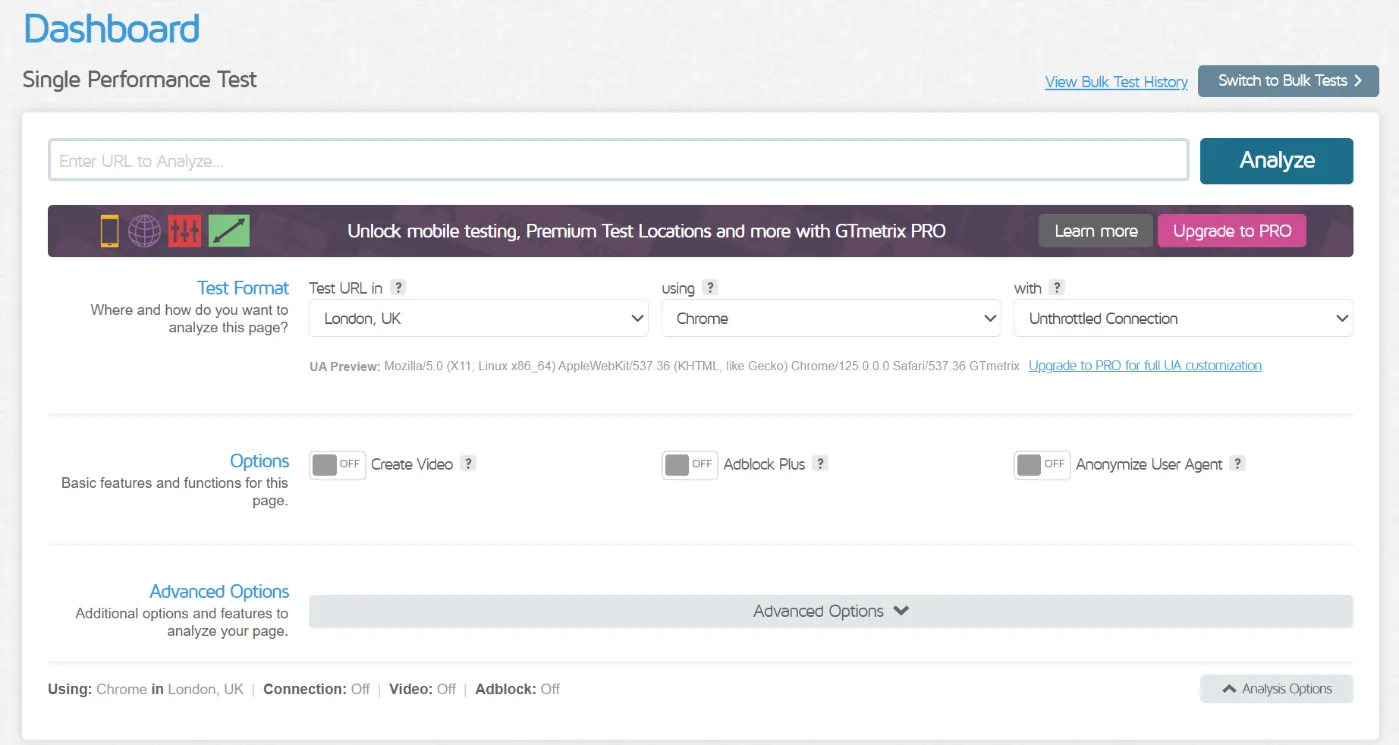1399x745 pixels.
Task: Open the Unthrottled Connection dropdown
Action: click(x=1182, y=319)
